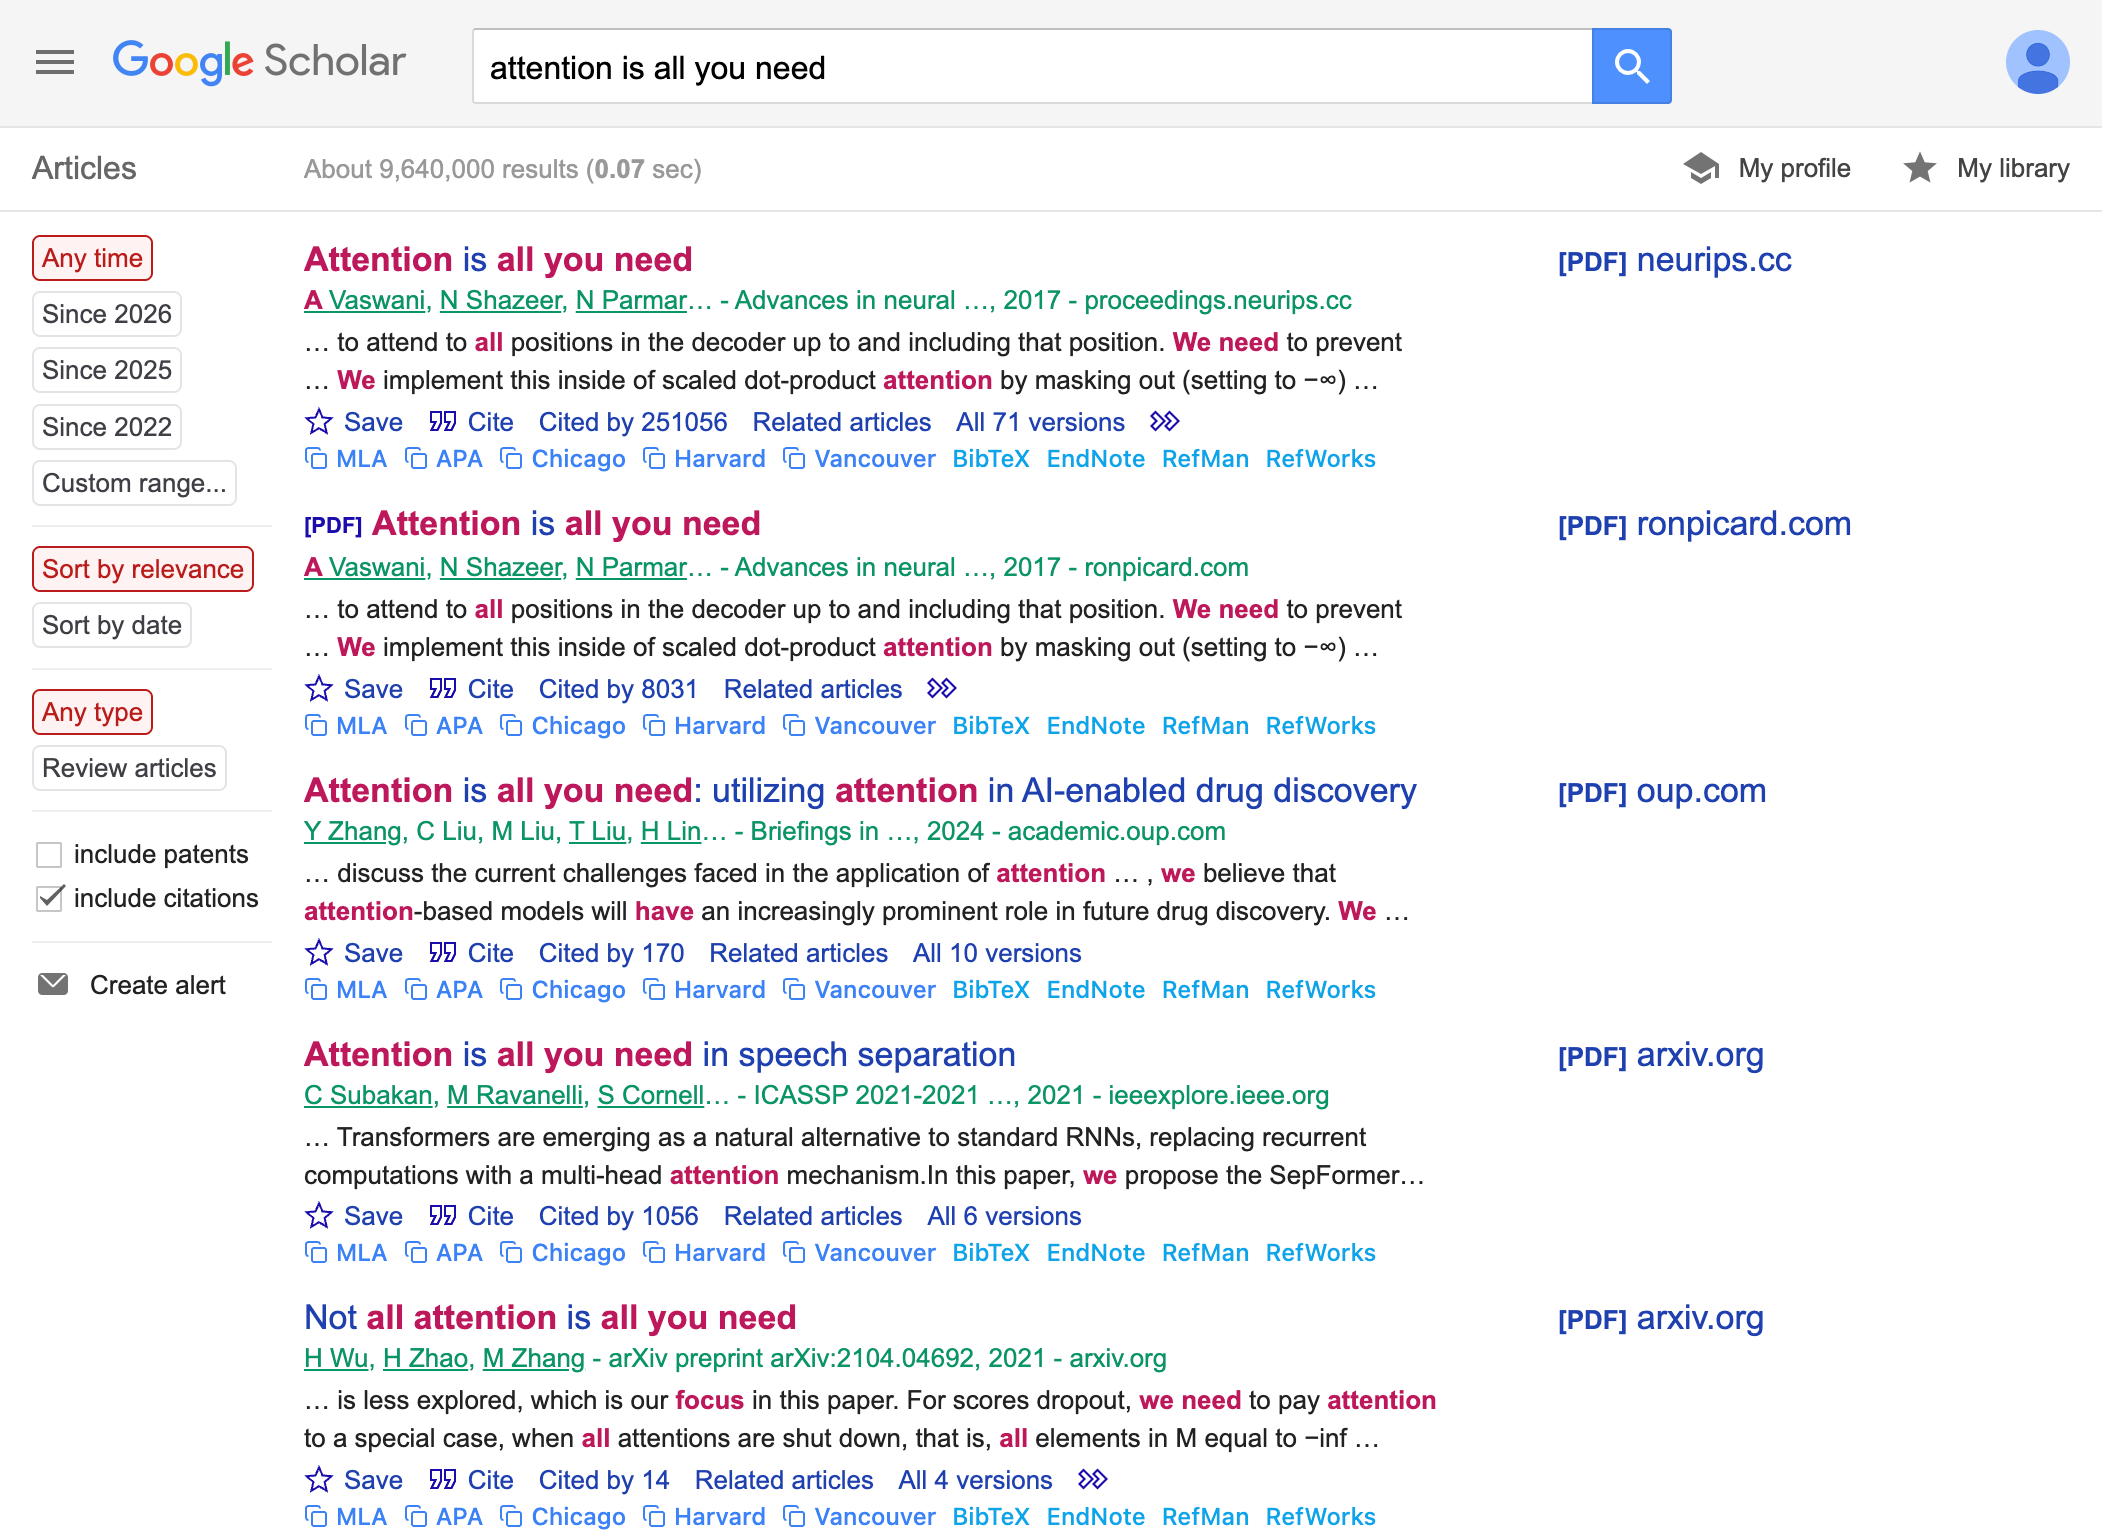The height and width of the screenshot is (1532, 2102).
Task: Copy Chicago citation for drug discovery result
Action: pos(563,990)
